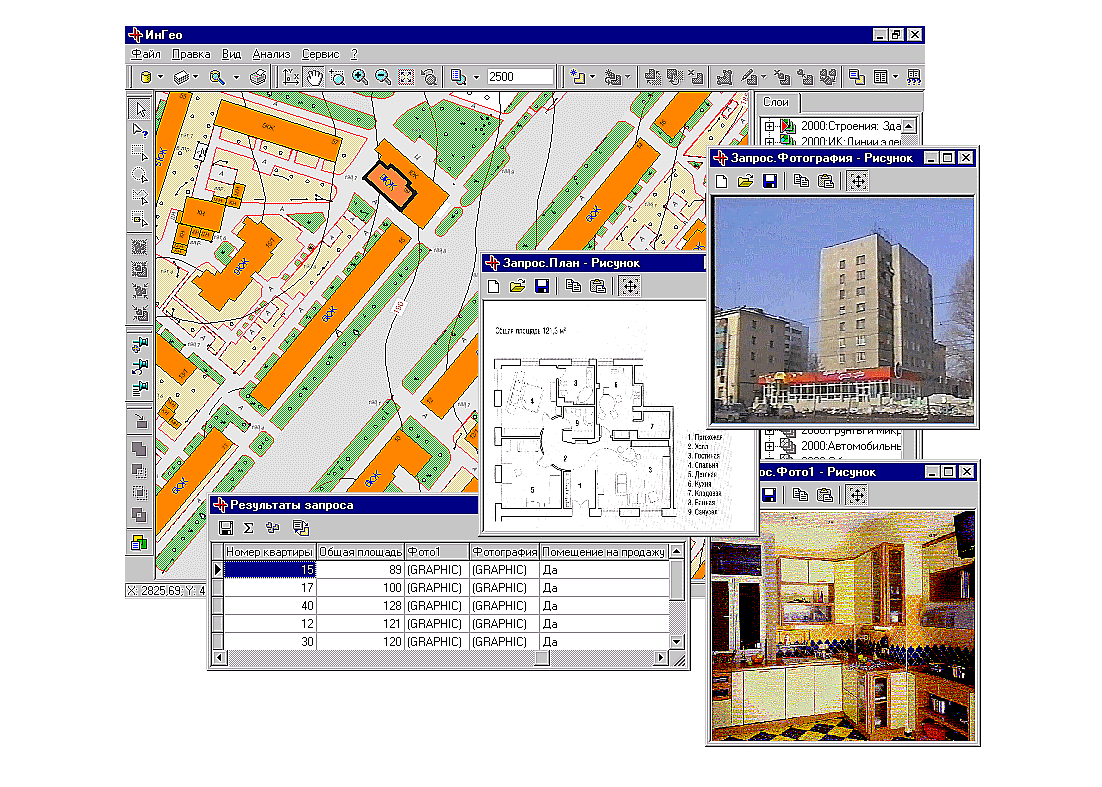Click the table view icon in main toolbar
Image resolution: width=1102 pixels, height=787 pixels.
(x=881, y=77)
